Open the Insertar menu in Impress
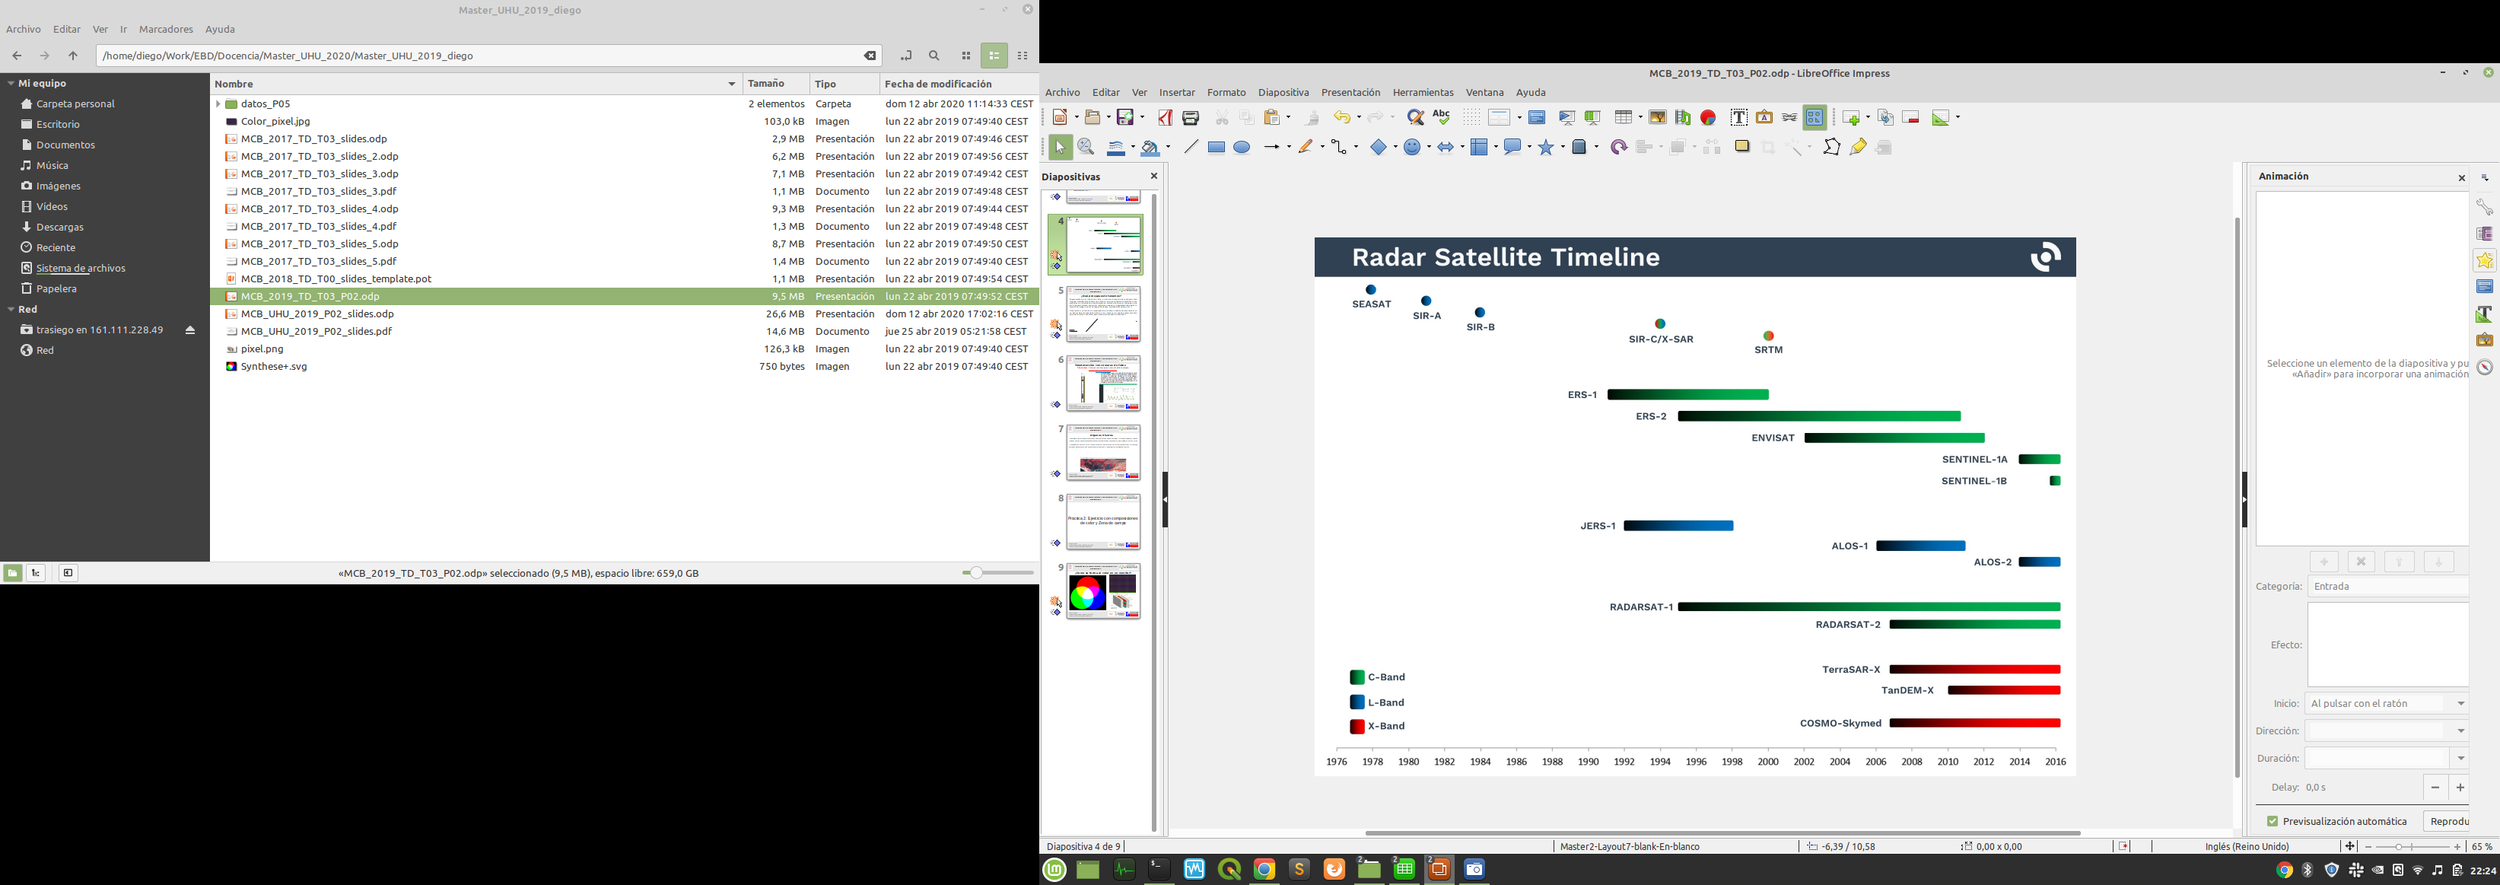The height and width of the screenshot is (885, 2500). tap(1177, 92)
